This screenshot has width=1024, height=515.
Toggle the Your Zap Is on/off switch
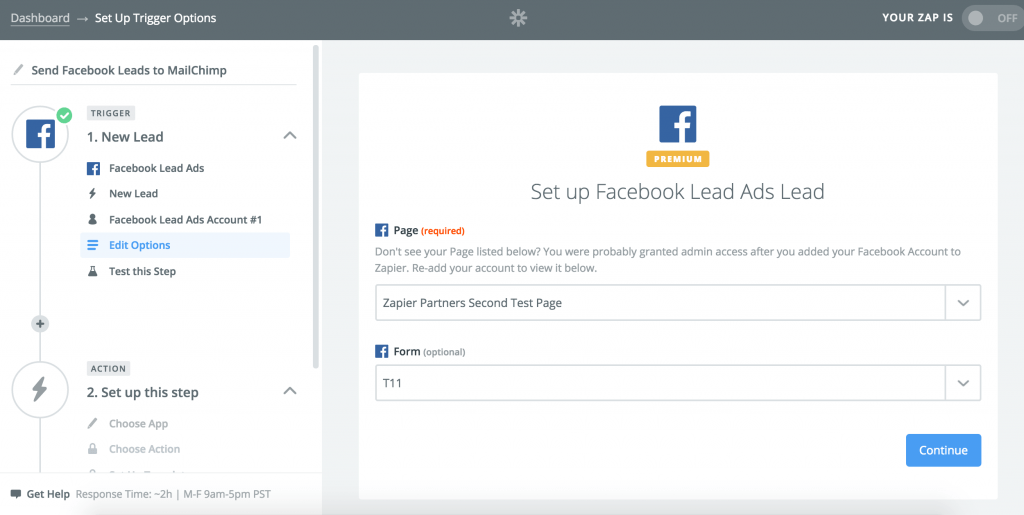pos(992,18)
